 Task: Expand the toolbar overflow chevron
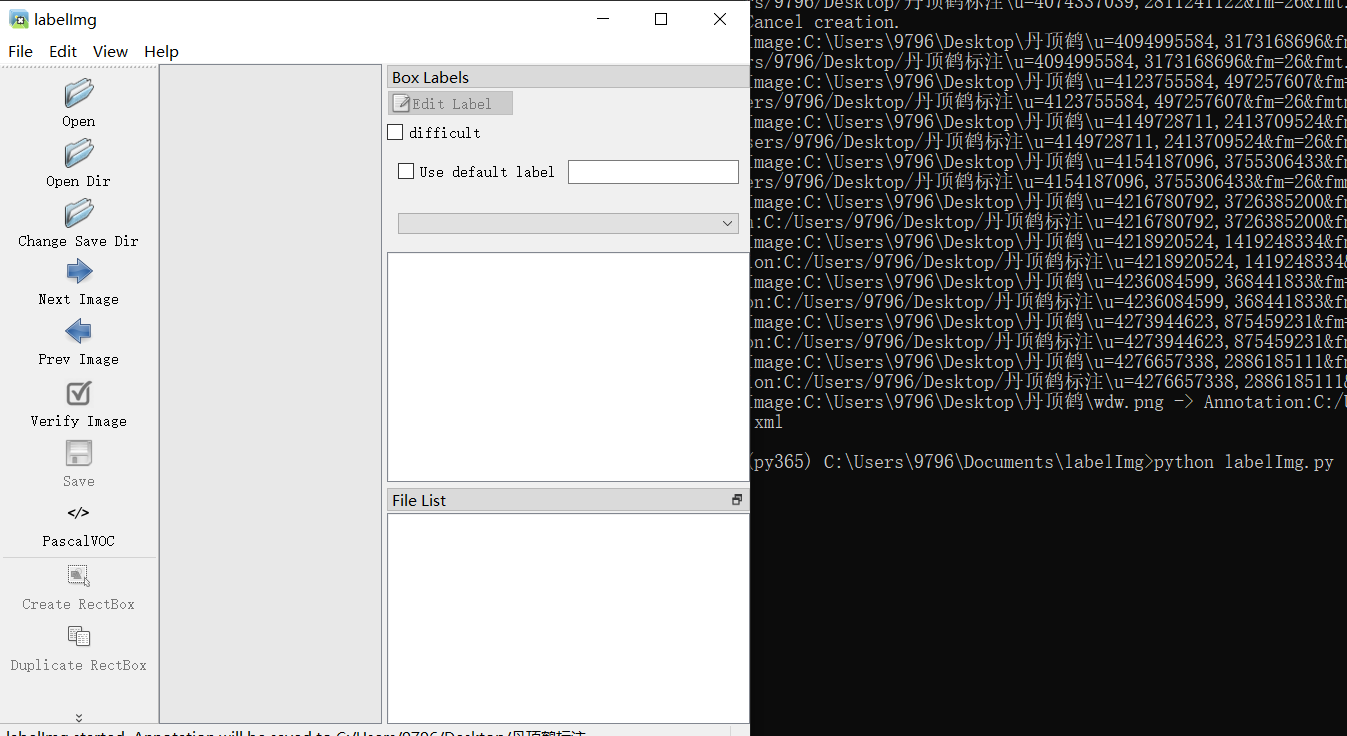coord(79,717)
